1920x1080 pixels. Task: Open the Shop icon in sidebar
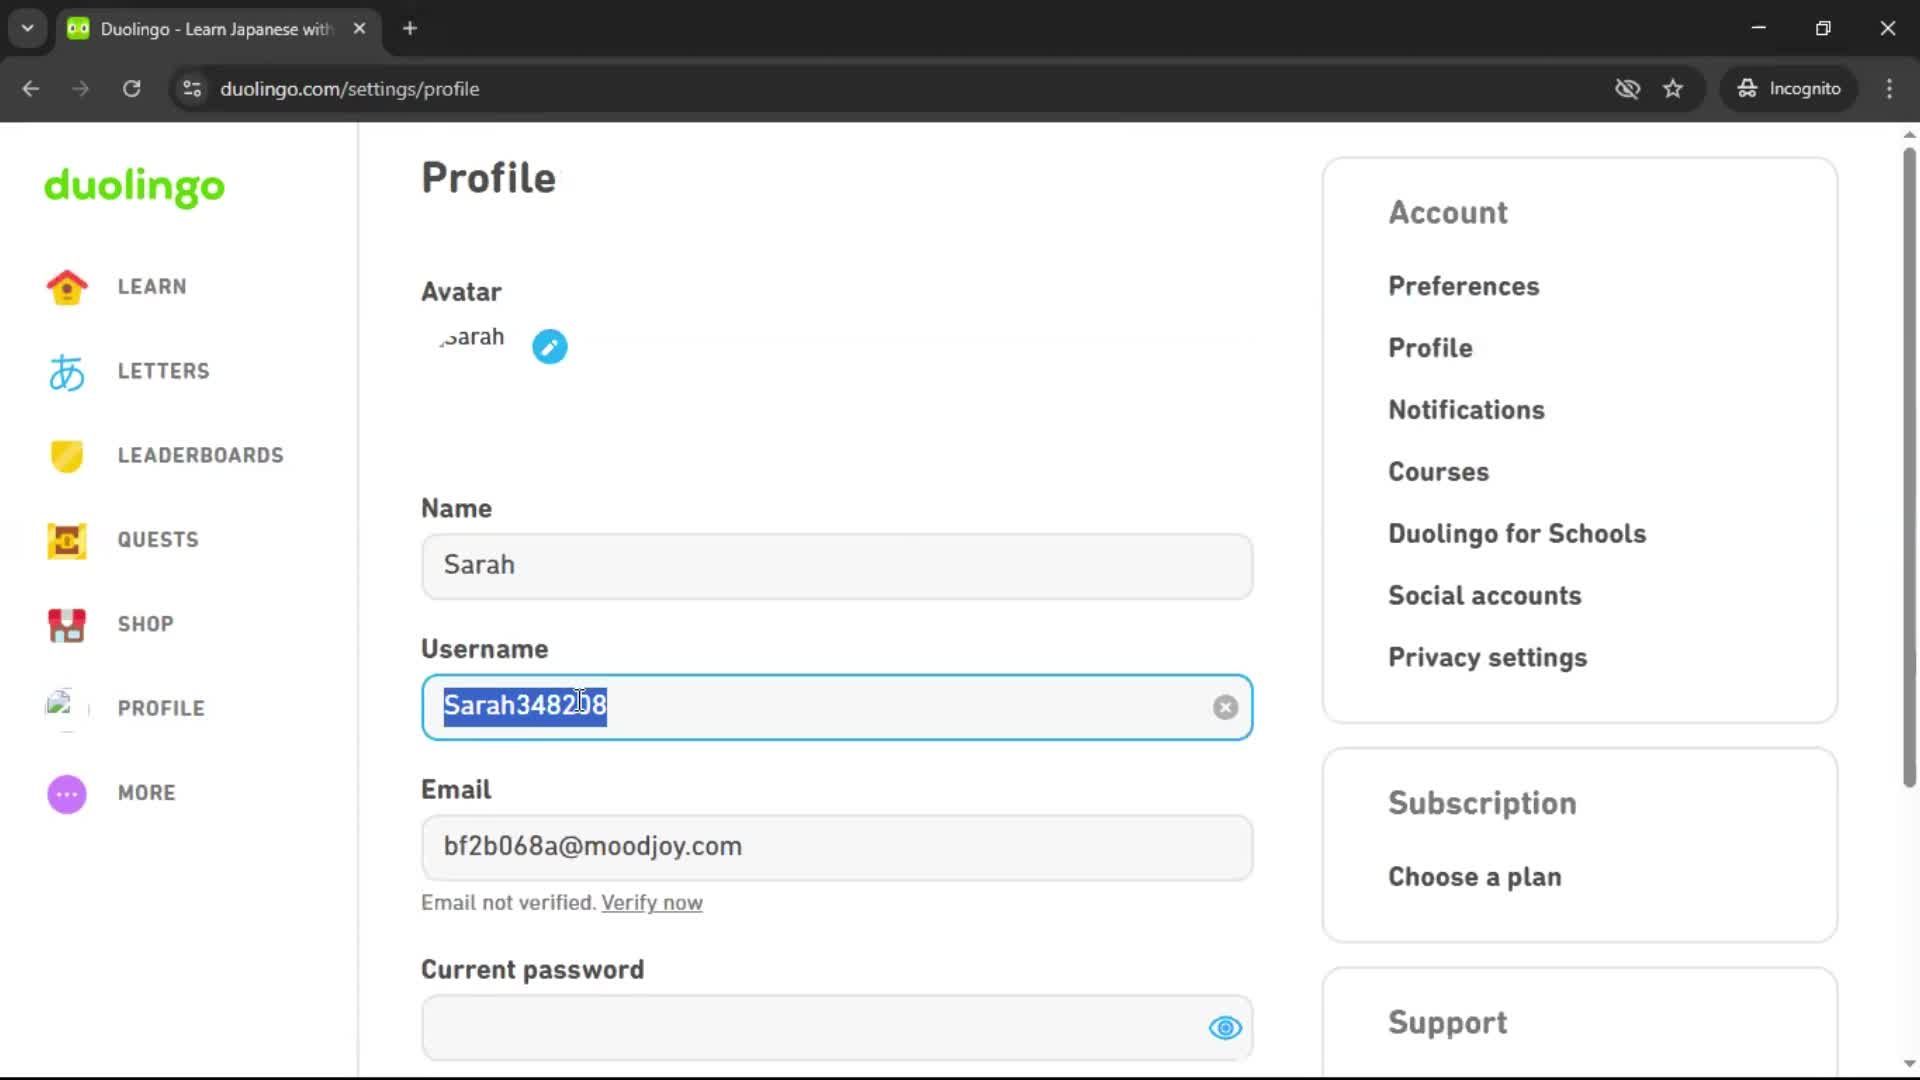(x=66, y=625)
